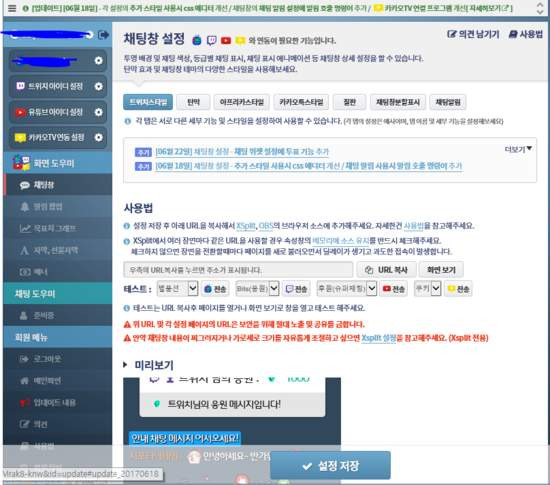Select the 탄막 tab
The width and height of the screenshot is (550, 485).
pyautogui.click(x=193, y=102)
